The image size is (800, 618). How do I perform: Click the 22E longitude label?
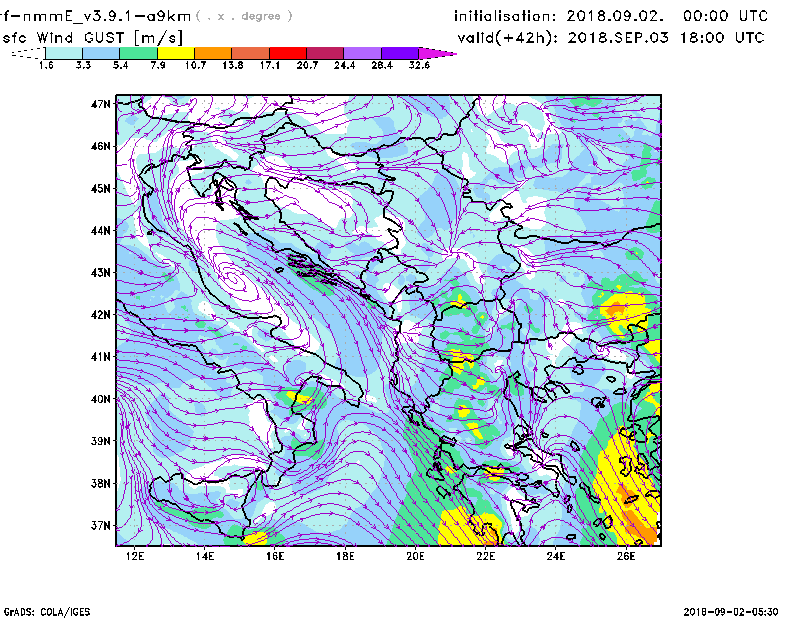point(486,556)
